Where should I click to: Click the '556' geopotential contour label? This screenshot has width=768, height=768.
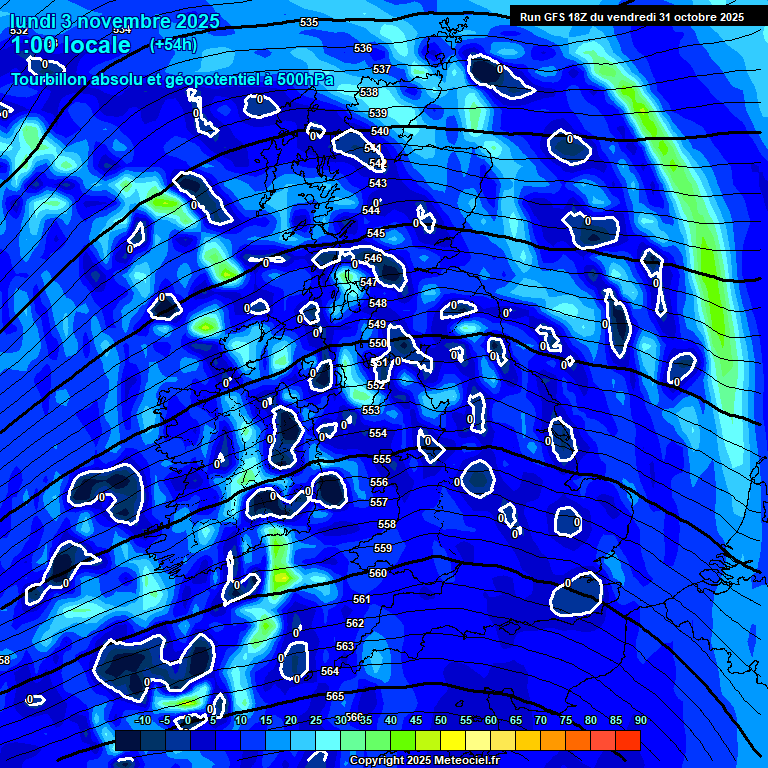pyautogui.click(x=379, y=482)
